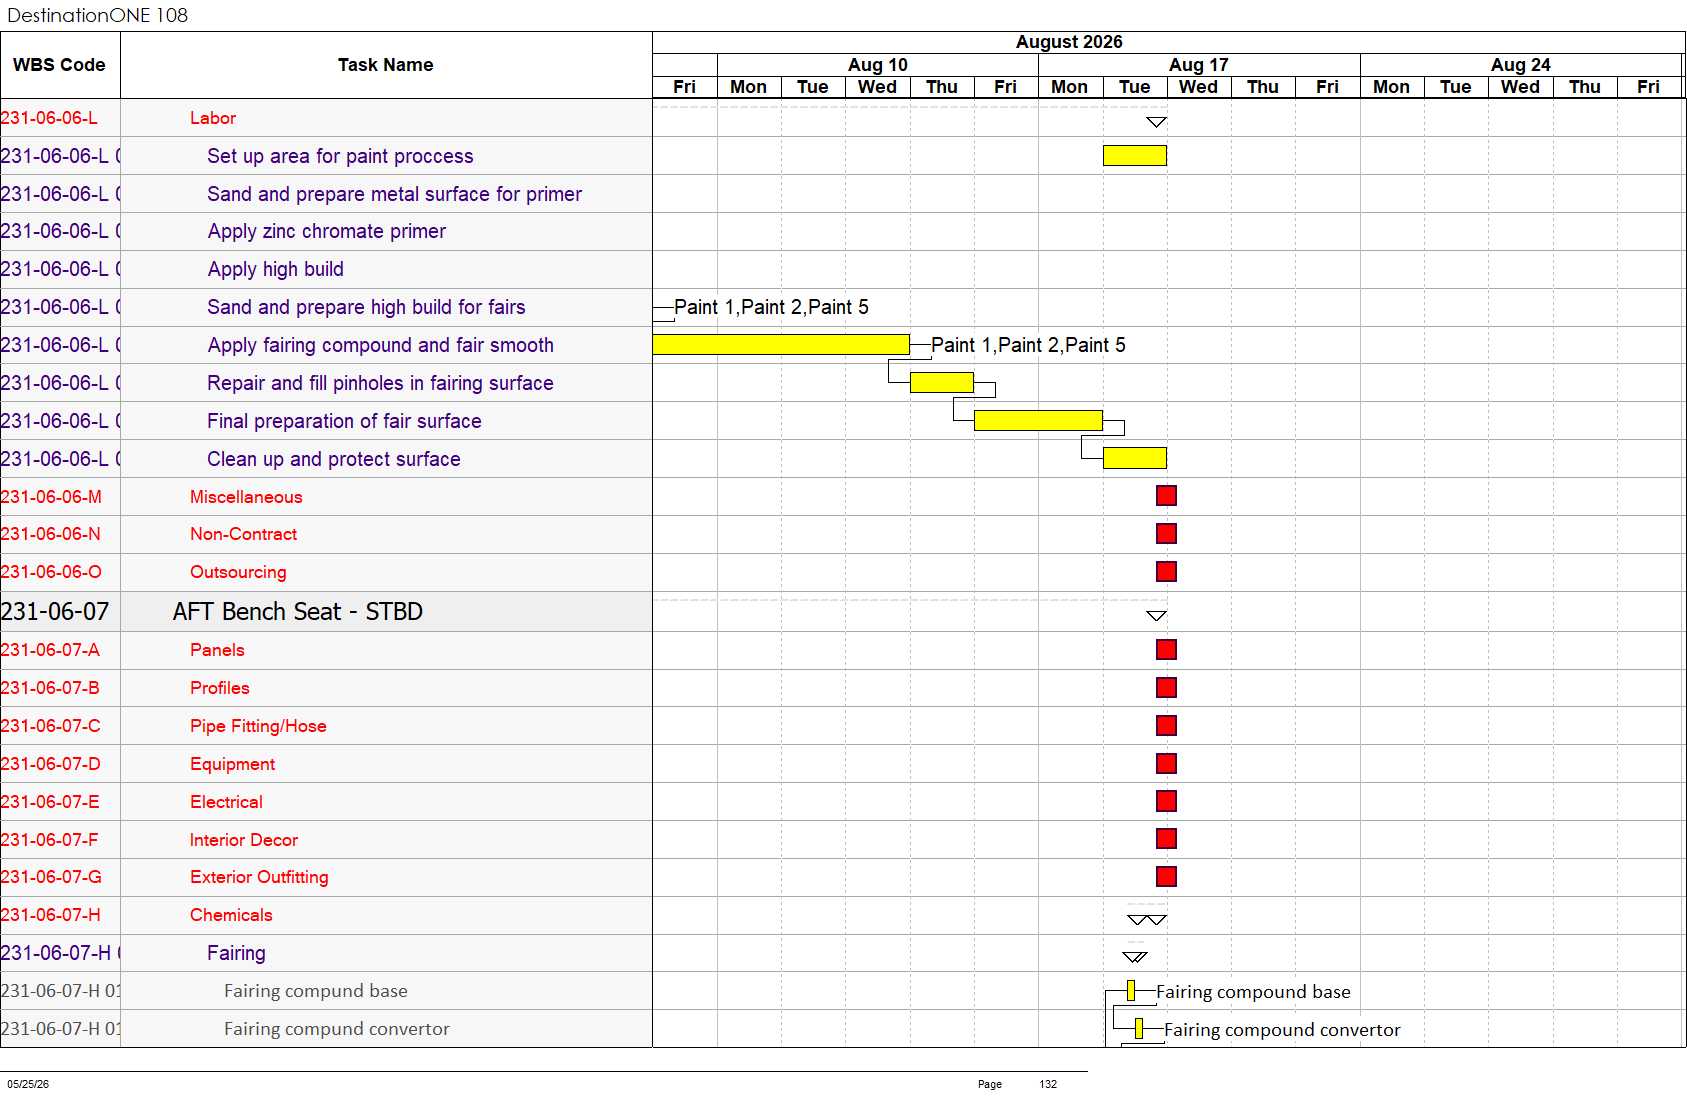1687x1097 pixels.
Task: Click WBS code 231-06-06-N
Action: (51, 534)
